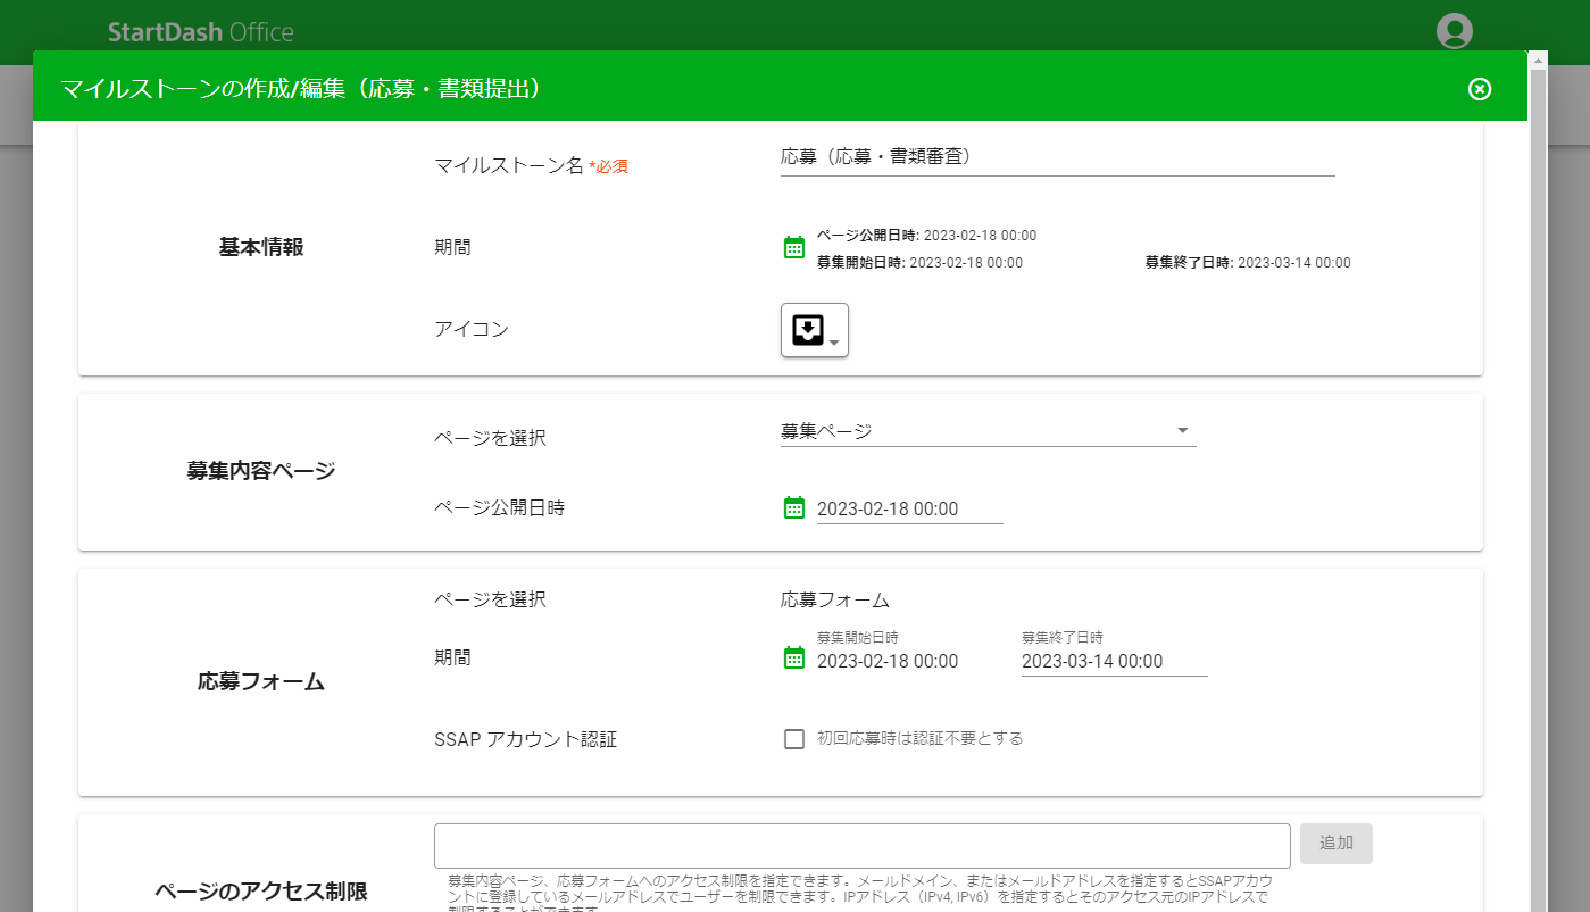Screen dimensions: 1590x912
Task: Click the 応募フォーム page name text
Action: 835,600
